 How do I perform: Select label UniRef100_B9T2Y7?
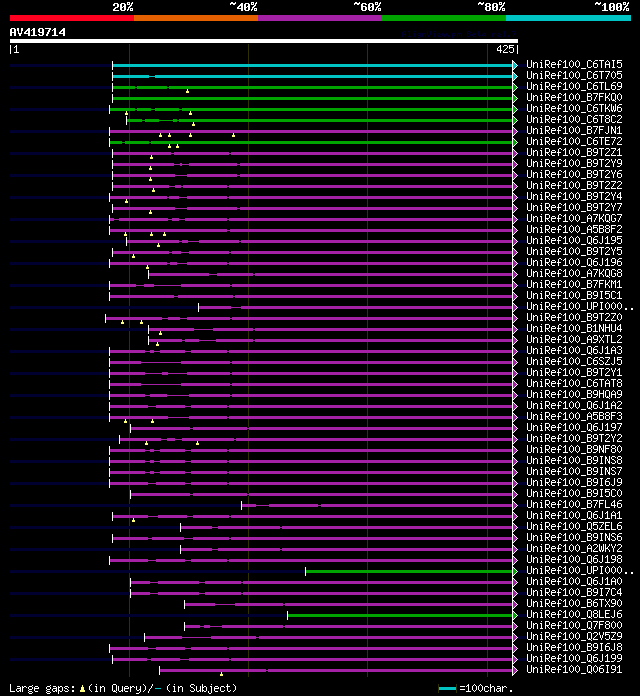574,207
